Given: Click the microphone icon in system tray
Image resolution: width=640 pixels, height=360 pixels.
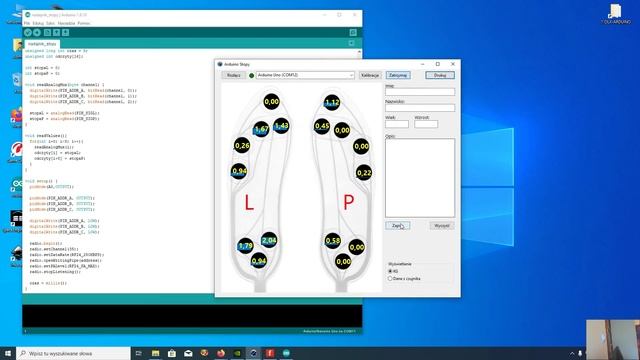Looking at the screenshot, I should coord(580,353).
